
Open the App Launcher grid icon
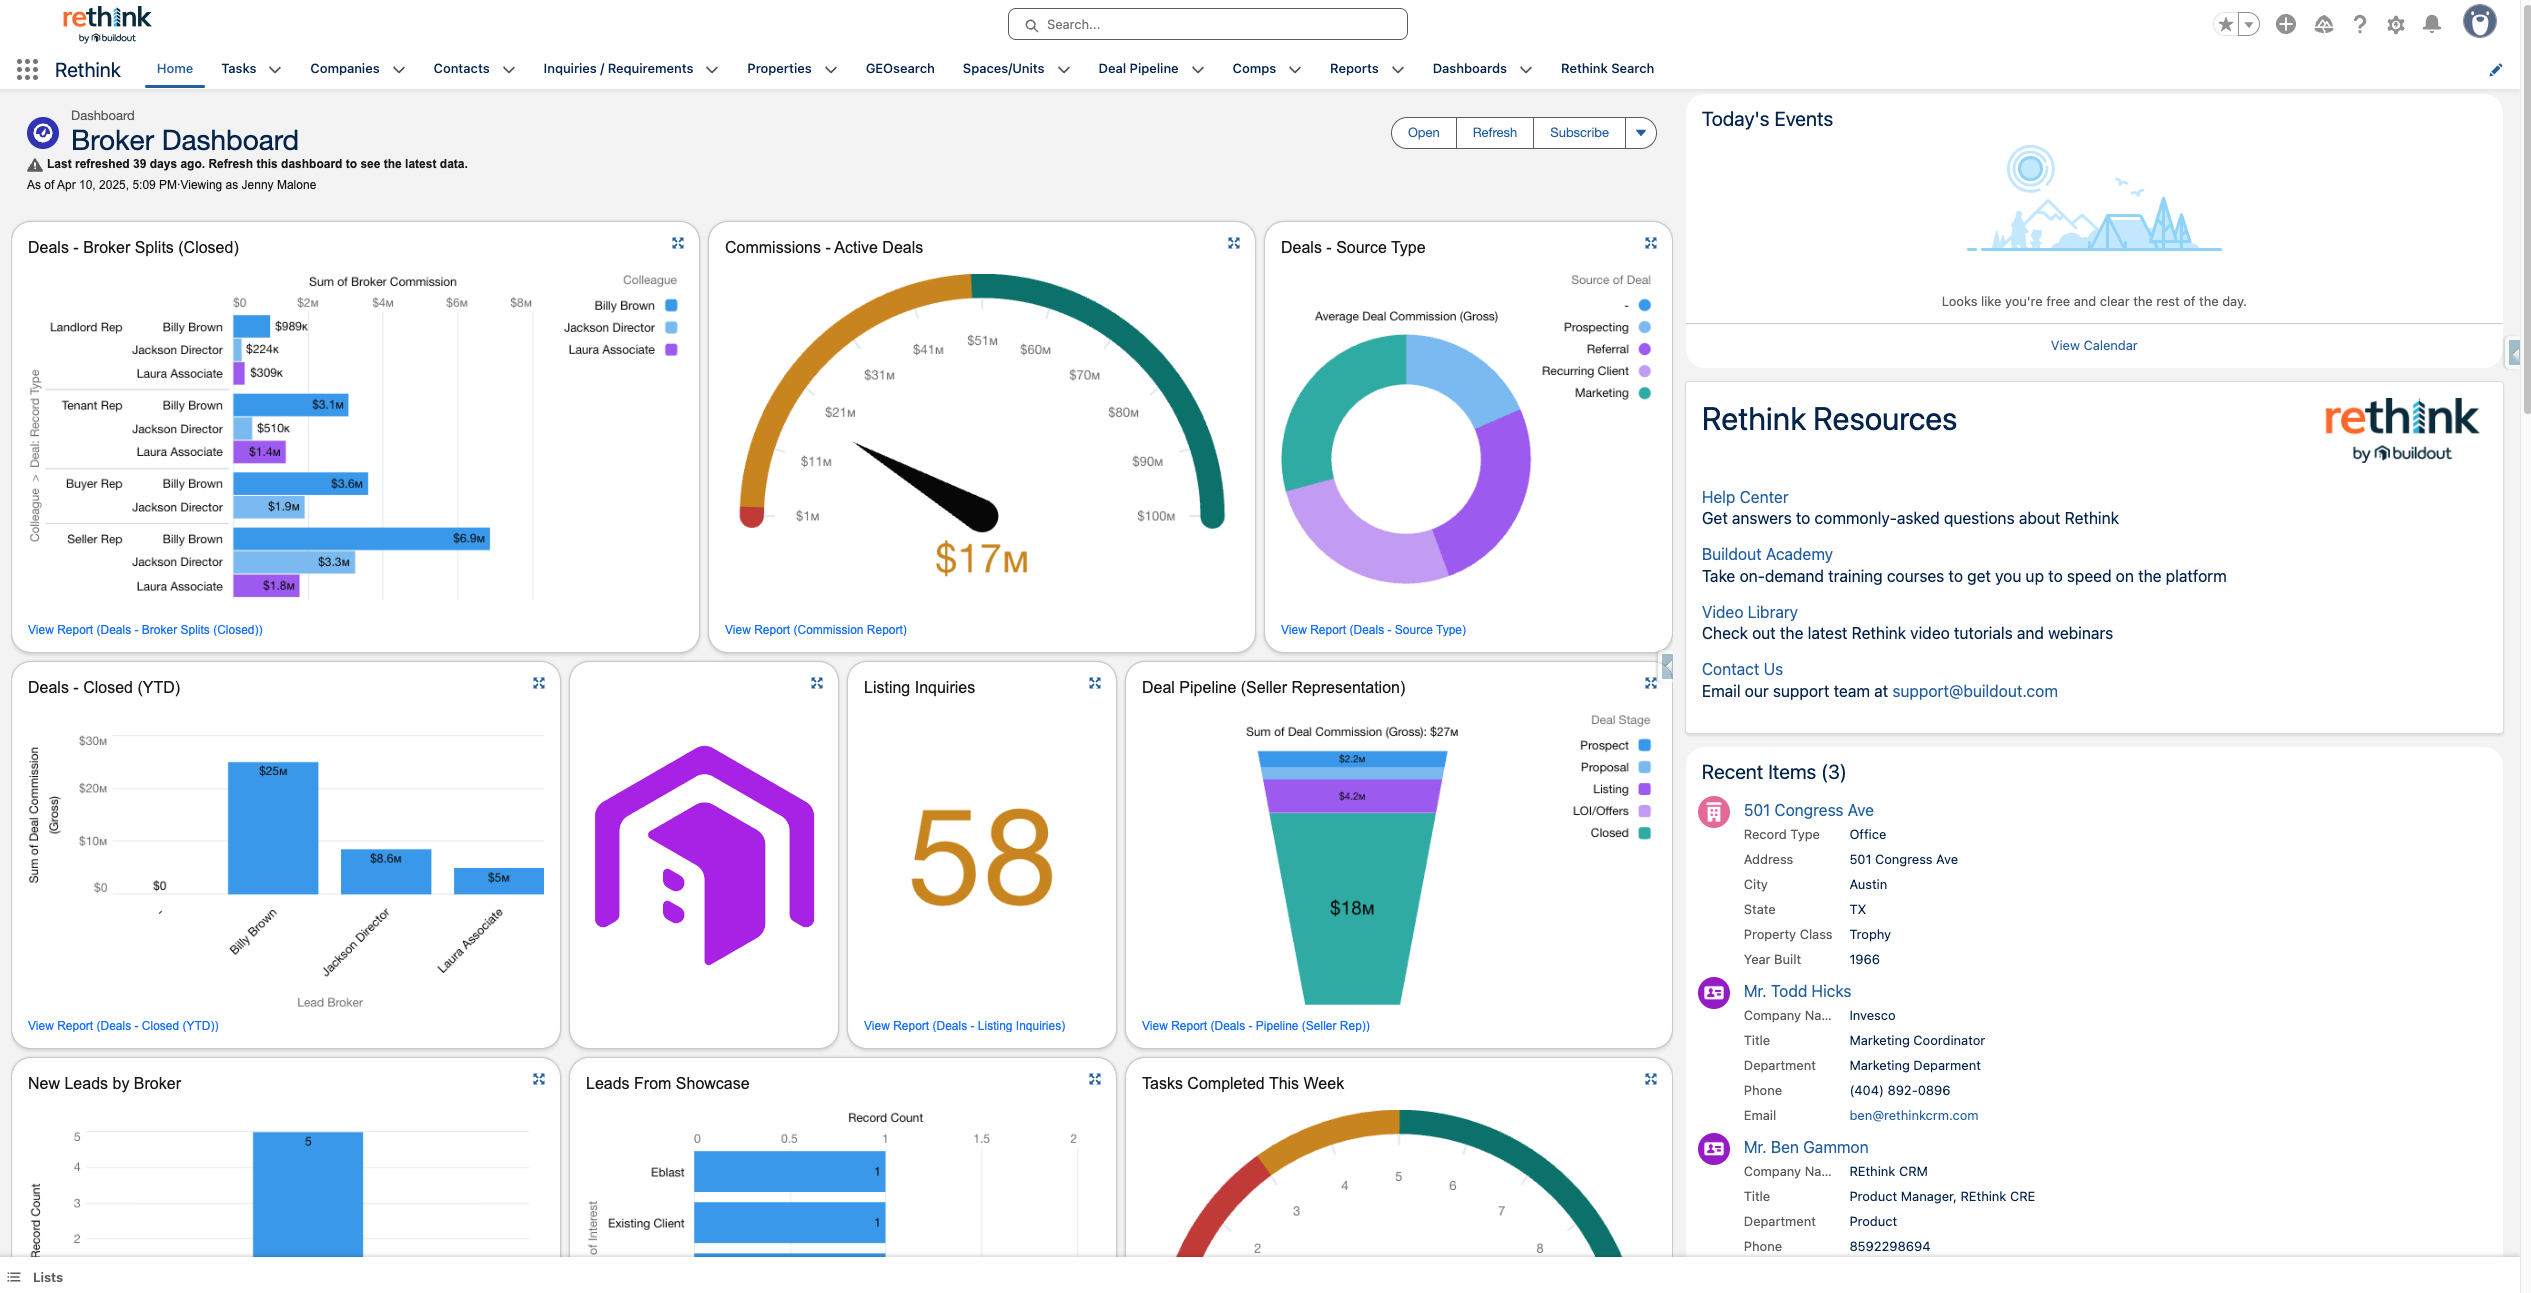point(27,69)
